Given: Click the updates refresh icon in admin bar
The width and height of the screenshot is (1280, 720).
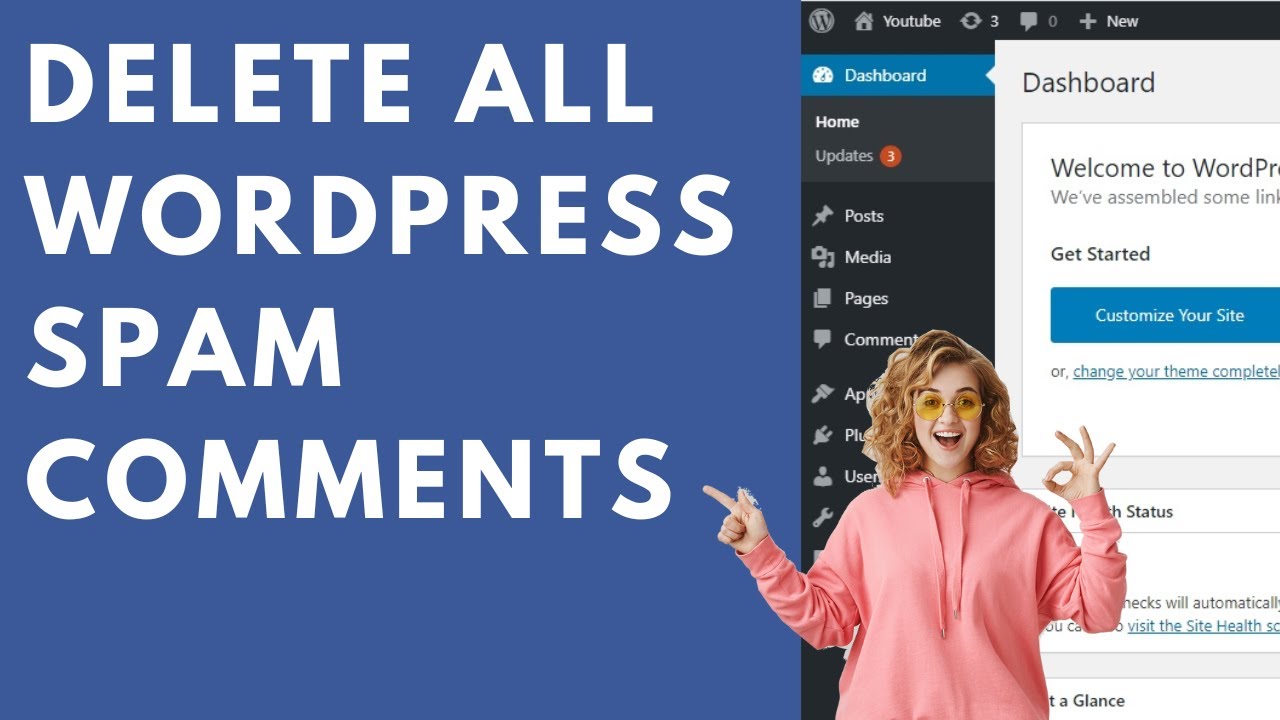Looking at the screenshot, I should click(970, 21).
